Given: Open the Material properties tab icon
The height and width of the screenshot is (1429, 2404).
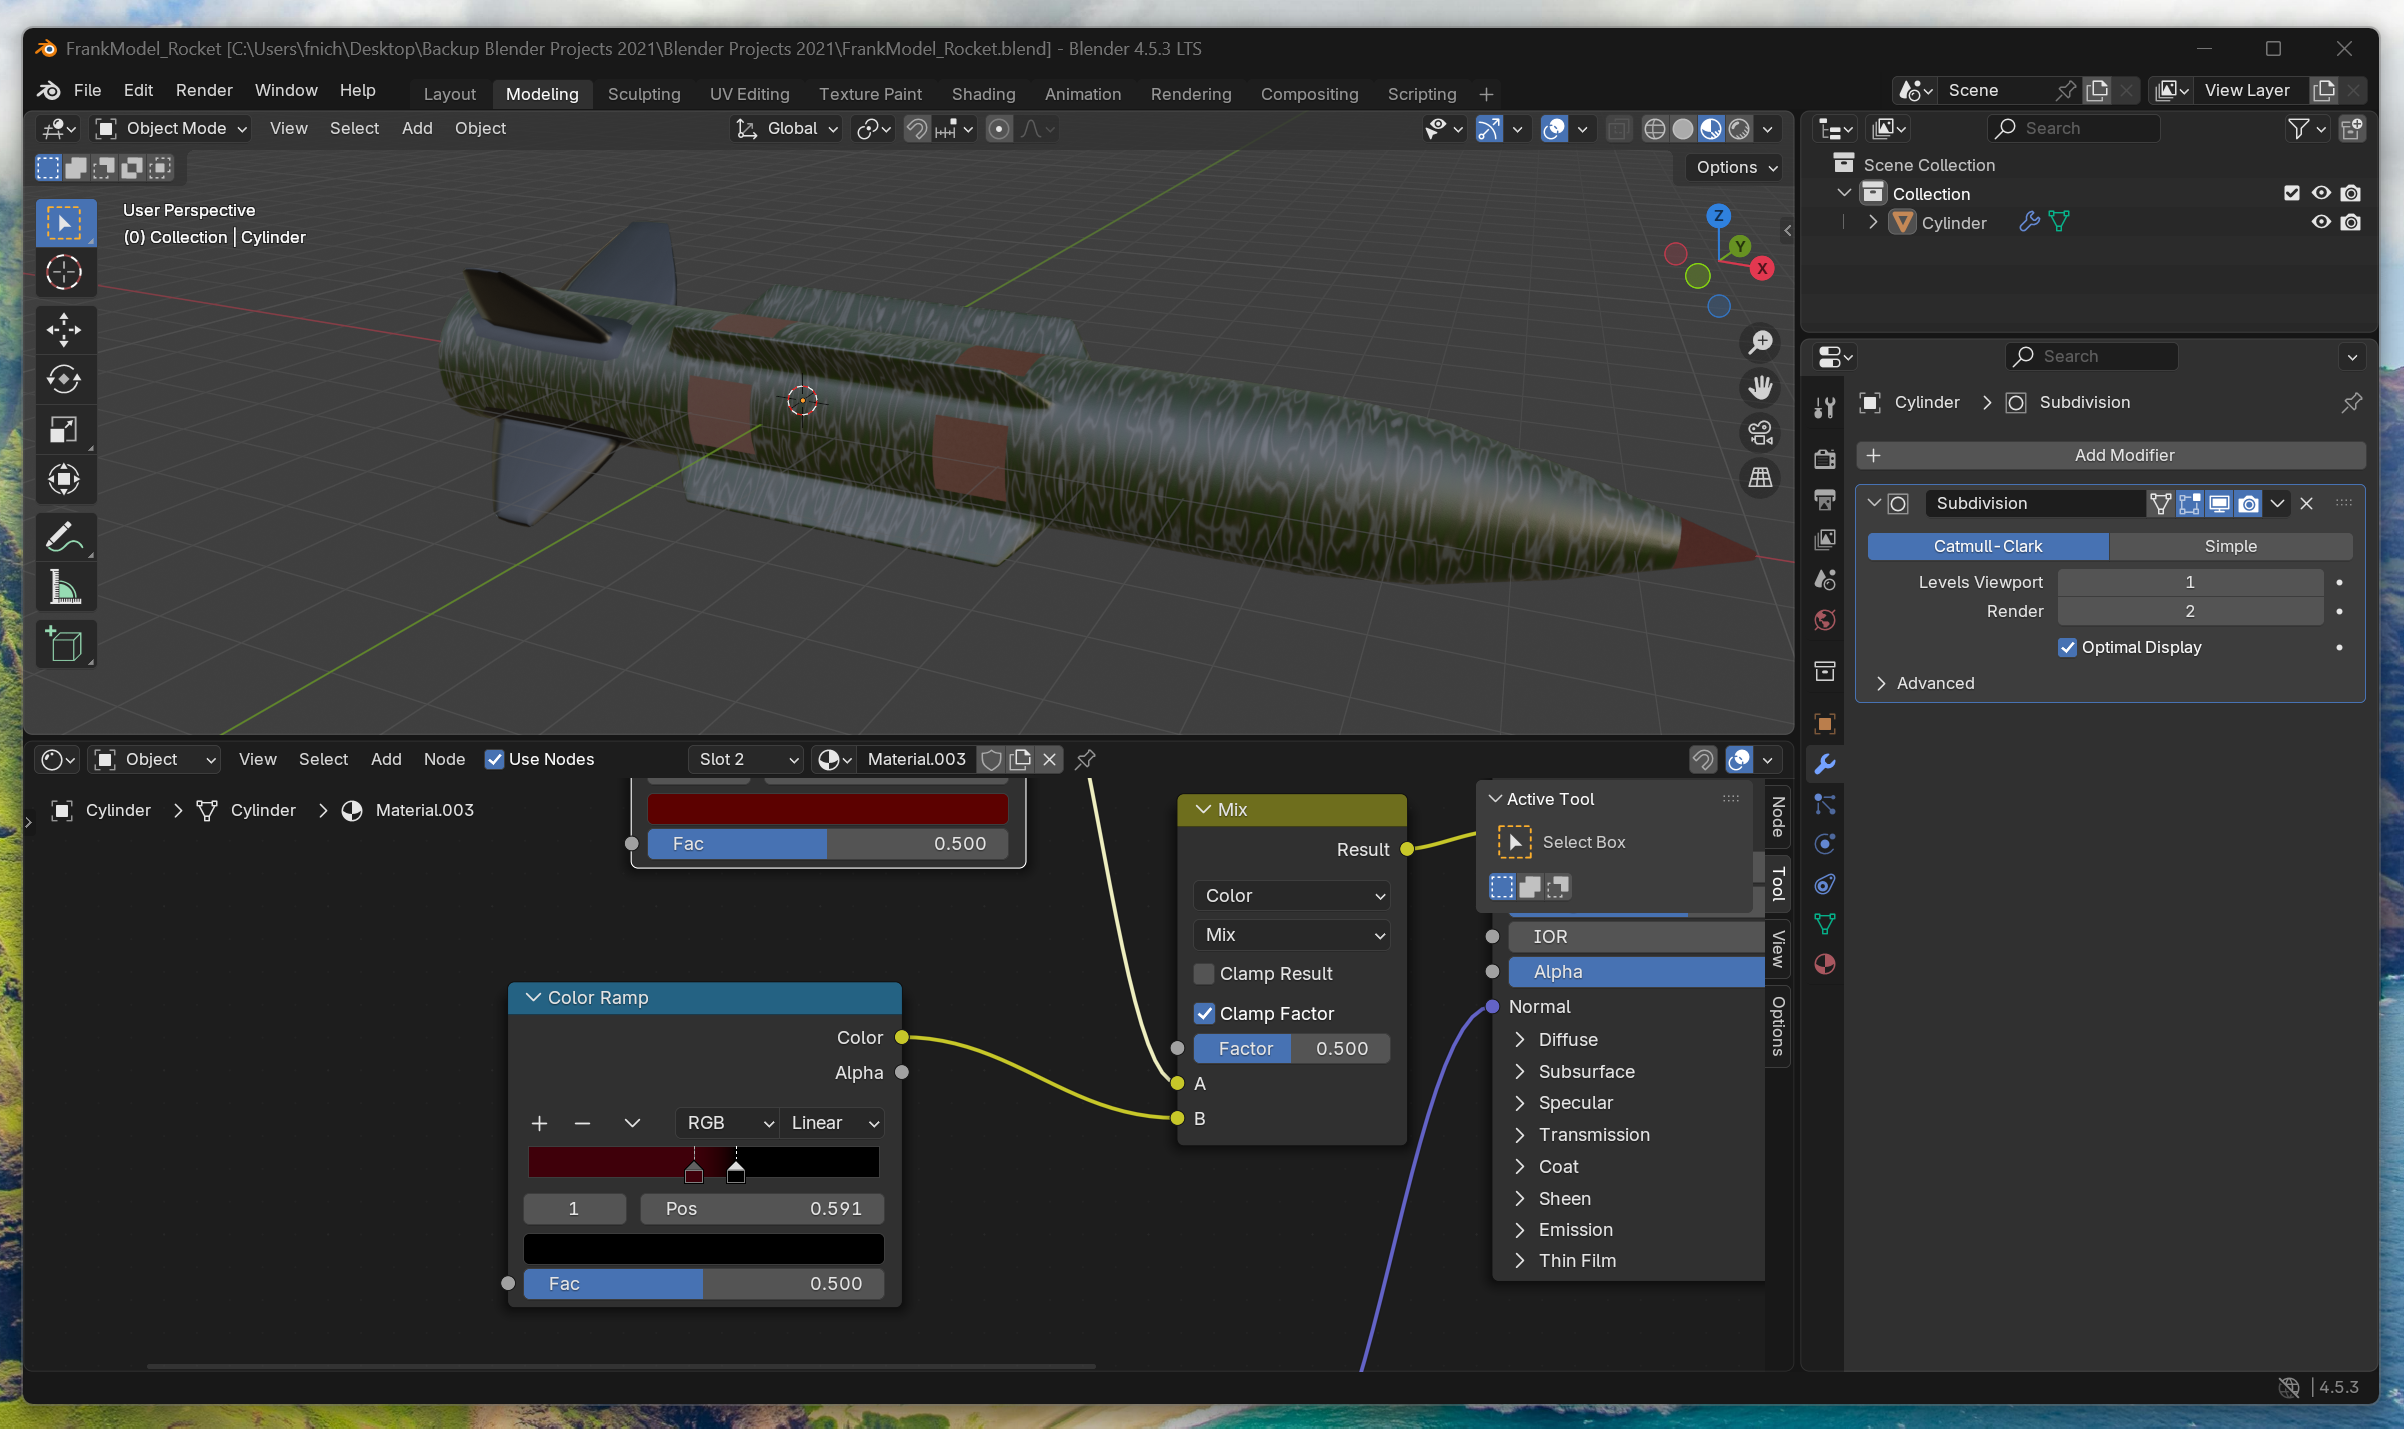Looking at the screenshot, I should tap(1825, 964).
